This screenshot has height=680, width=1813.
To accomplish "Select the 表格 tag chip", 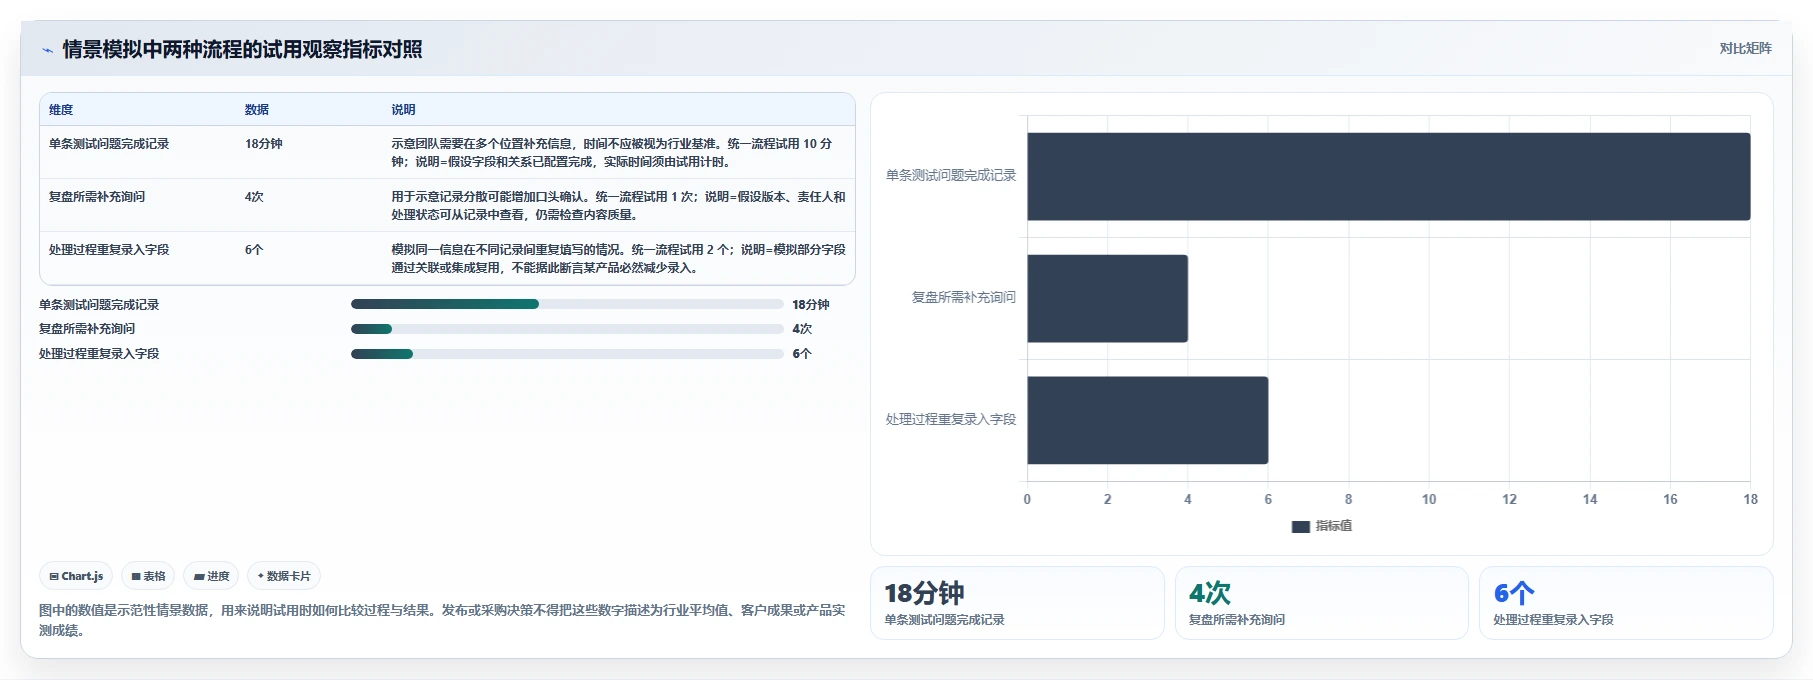I will (x=148, y=576).
